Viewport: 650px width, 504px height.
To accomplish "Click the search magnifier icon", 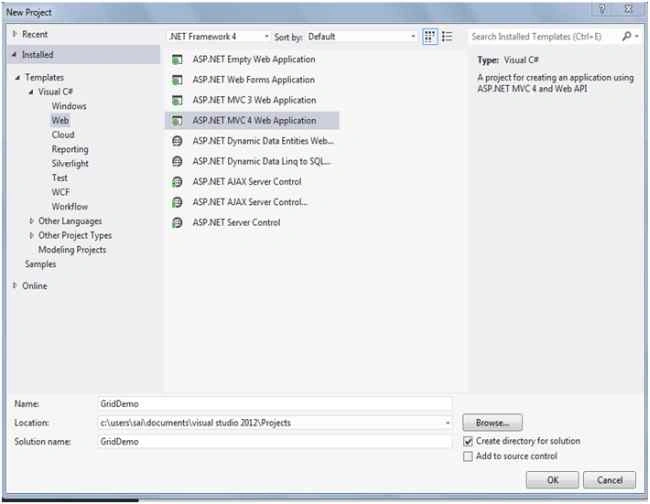I will coord(627,36).
